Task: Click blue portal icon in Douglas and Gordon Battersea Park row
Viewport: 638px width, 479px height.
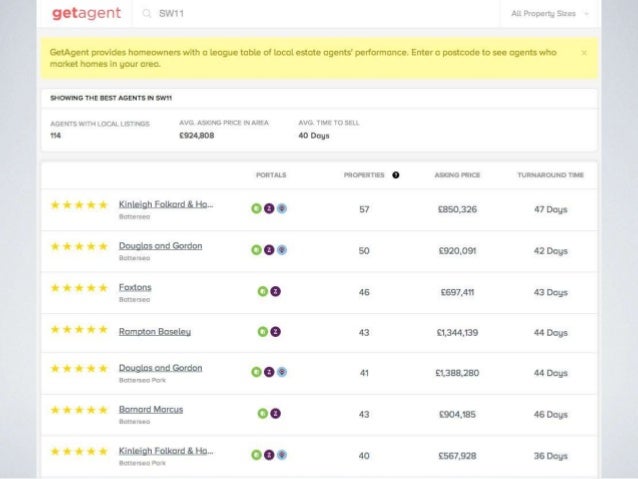Action: click(283, 372)
